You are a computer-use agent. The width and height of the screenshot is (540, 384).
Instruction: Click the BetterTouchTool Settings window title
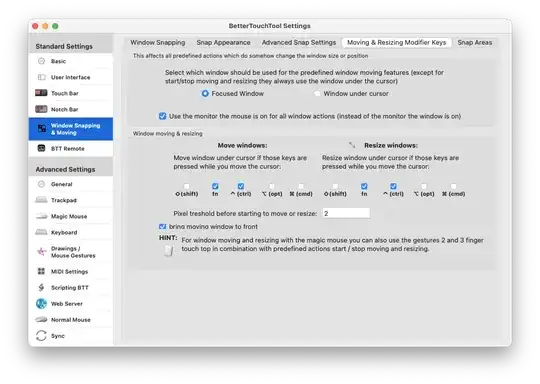(270, 26)
